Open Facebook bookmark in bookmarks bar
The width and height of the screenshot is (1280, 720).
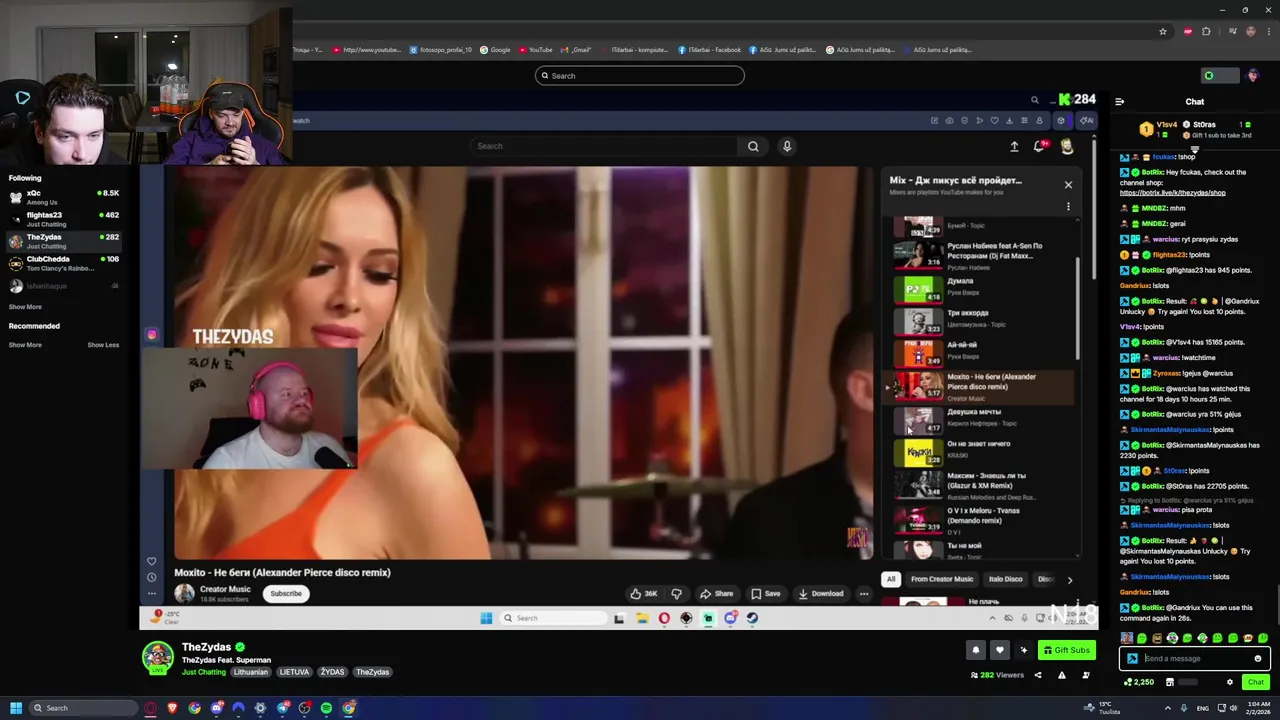[709, 50]
